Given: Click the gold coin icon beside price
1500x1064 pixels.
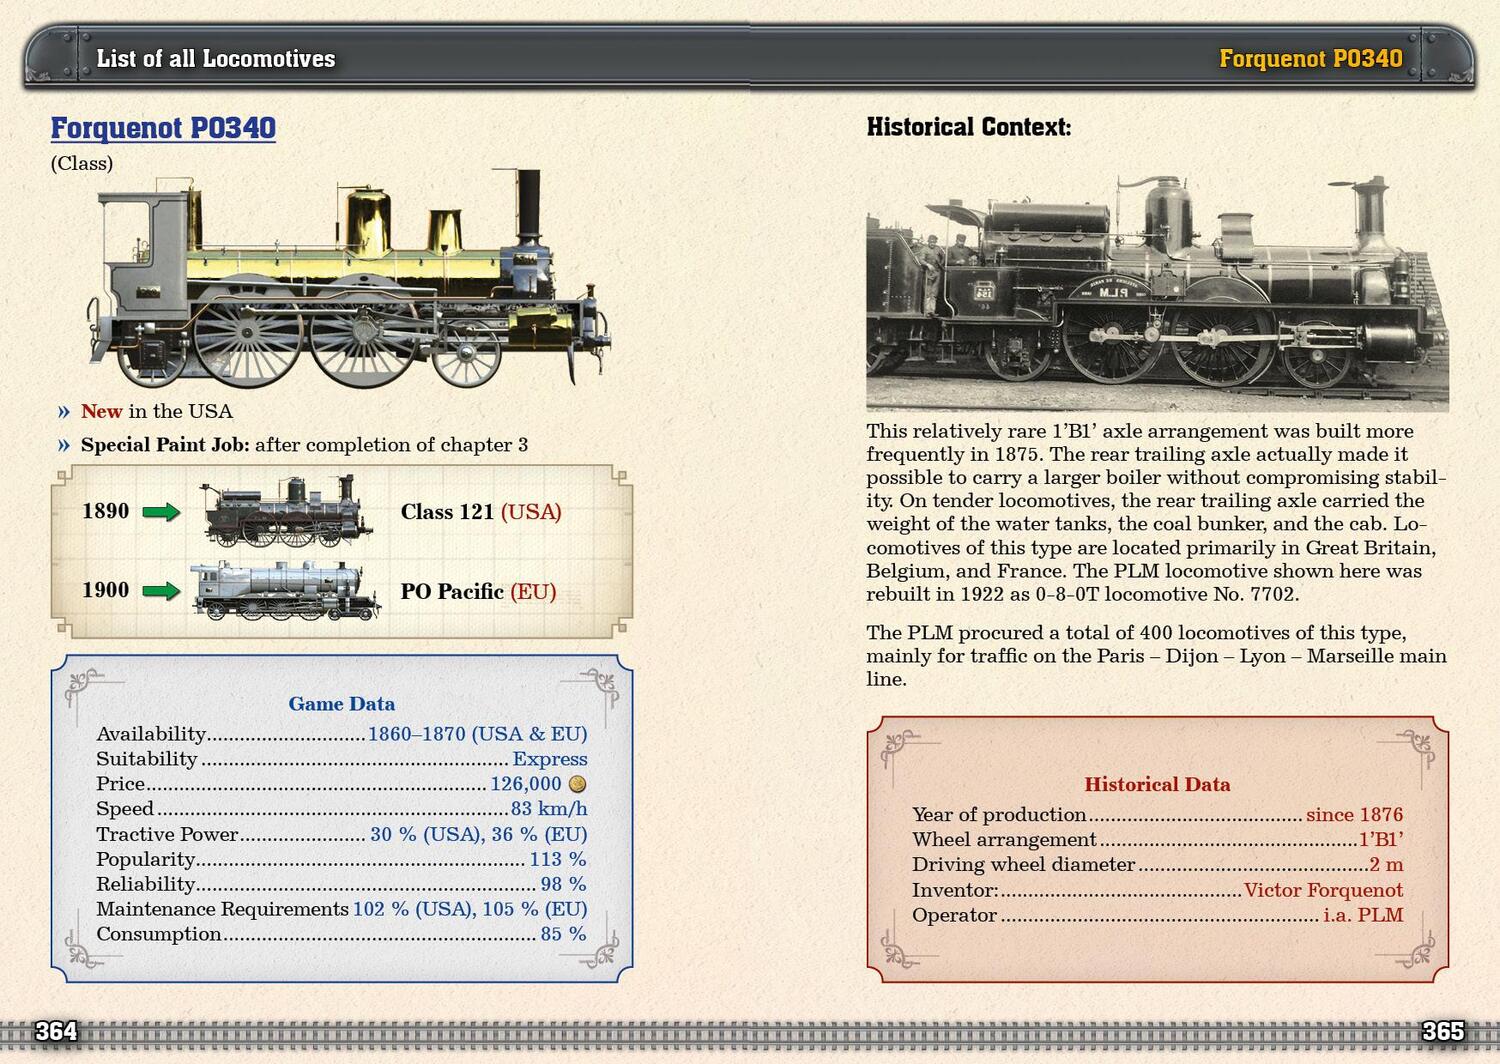Looking at the screenshot, I should pyautogui.click(x=577, y=784).
